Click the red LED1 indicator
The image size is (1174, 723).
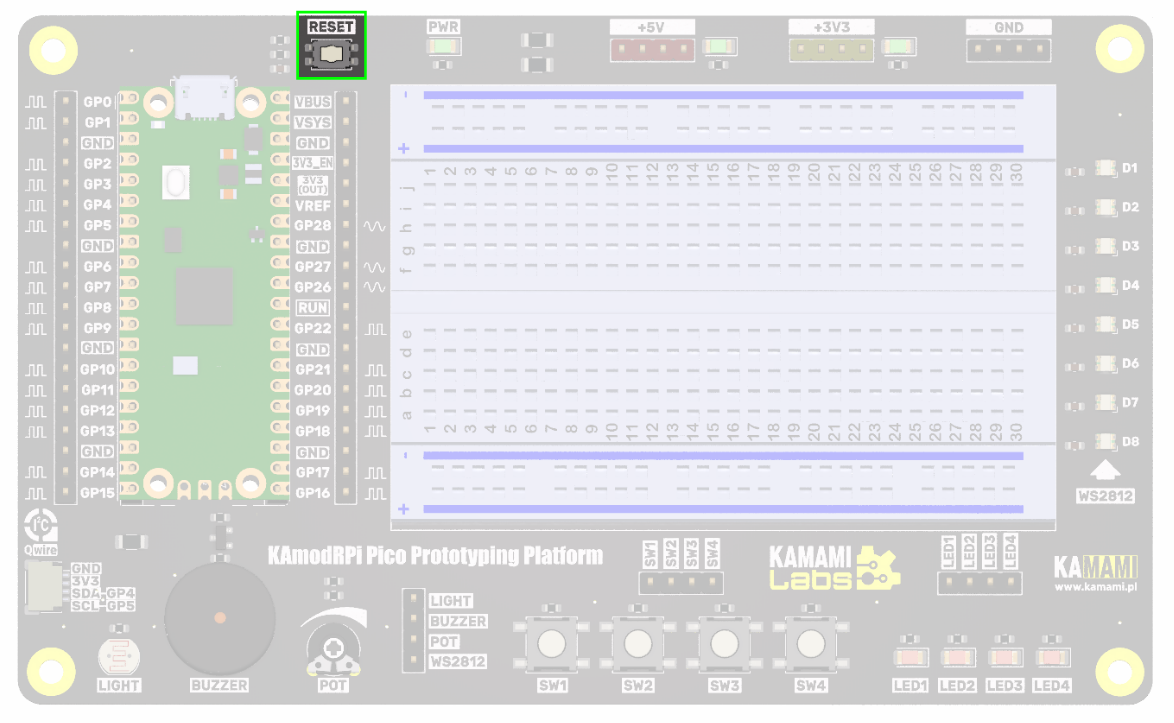(911, 658)
